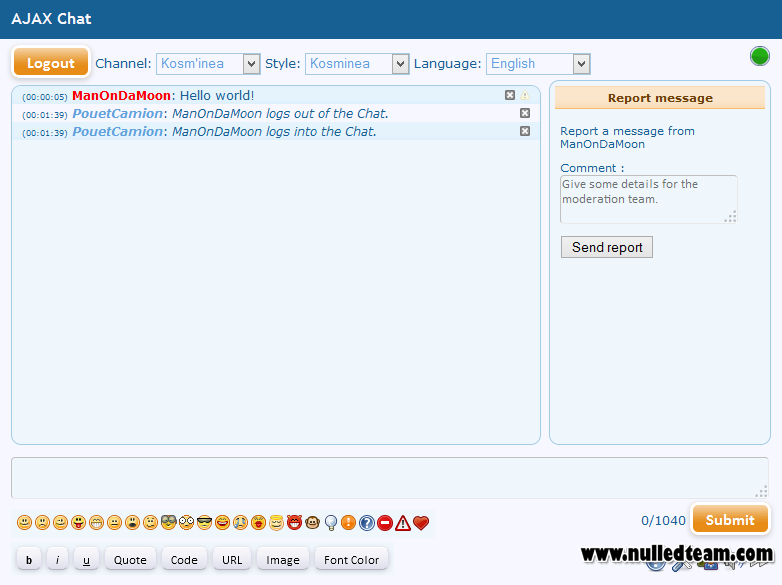Click PouetCamion name on the 'logs into' line
This screenshot has width=782, height=585.
pos(118,131)
